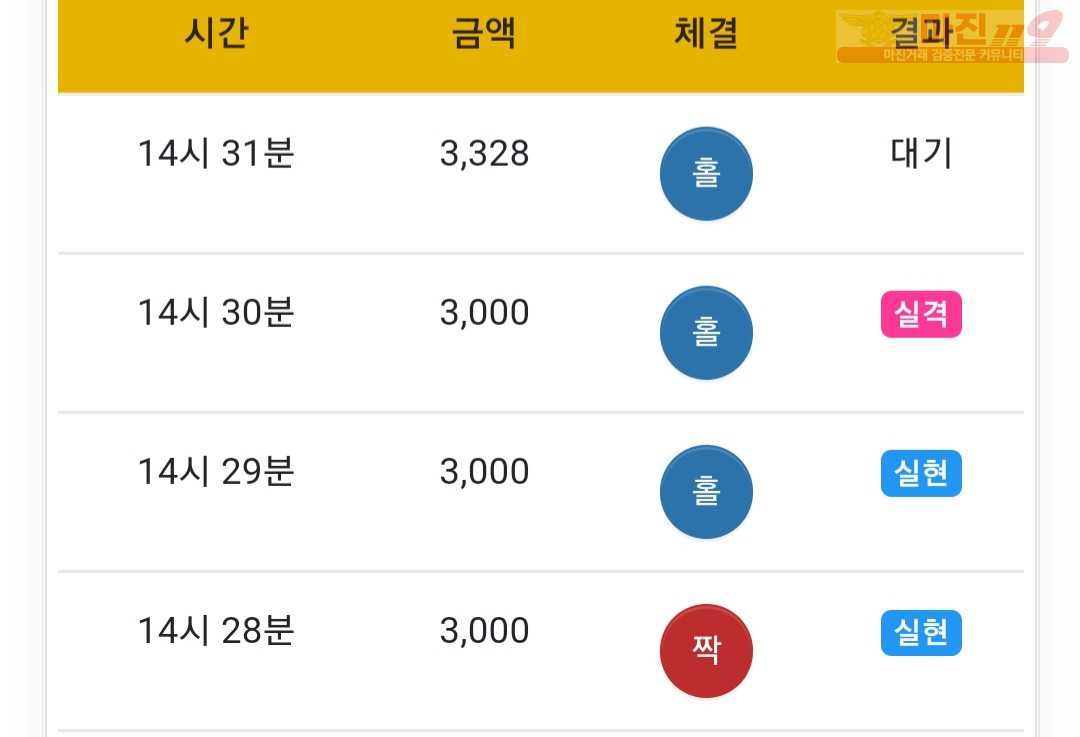Viewport: 1080px width, 737px height.
Task: Click the 3,000 amount in the 14시 30분 row
Action: [484, 312]
